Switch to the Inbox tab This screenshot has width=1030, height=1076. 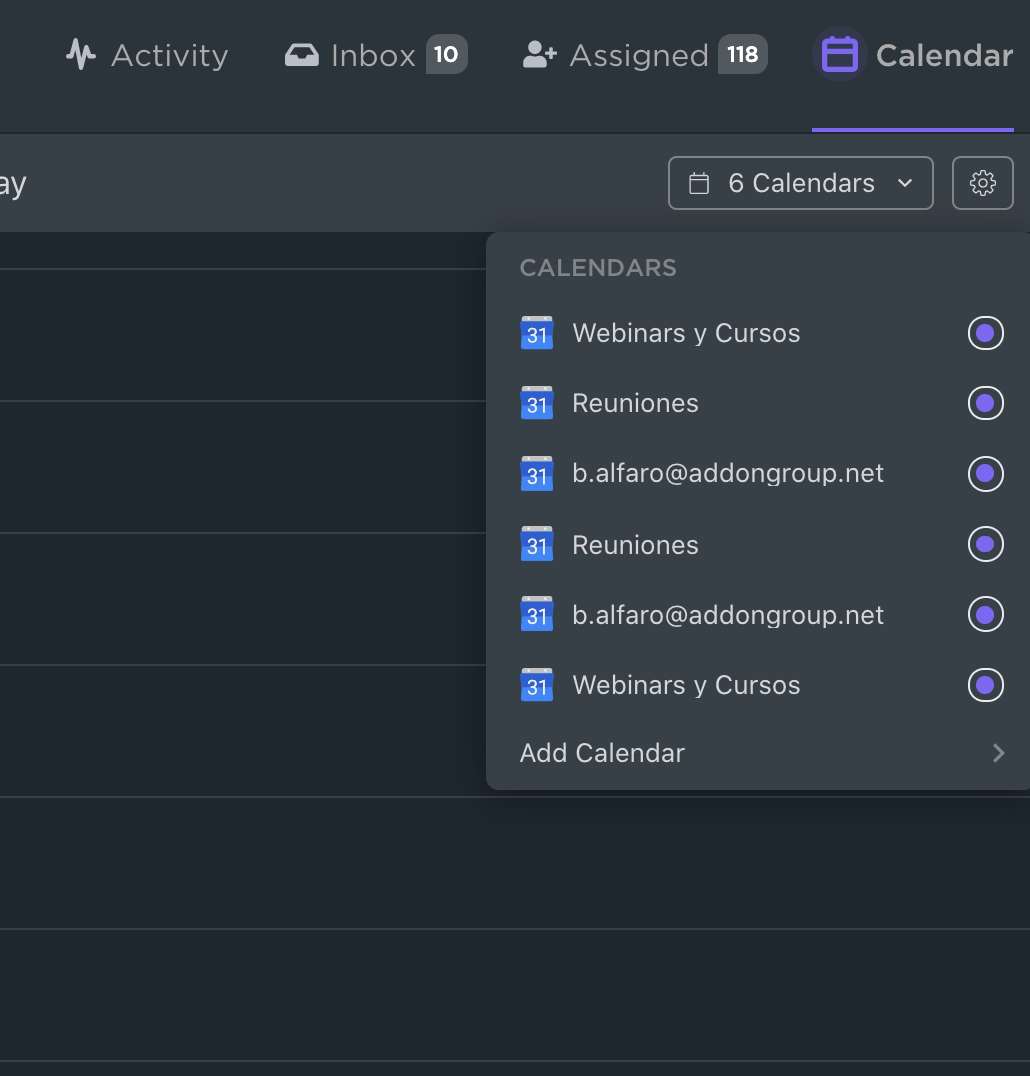click(376, 55)
